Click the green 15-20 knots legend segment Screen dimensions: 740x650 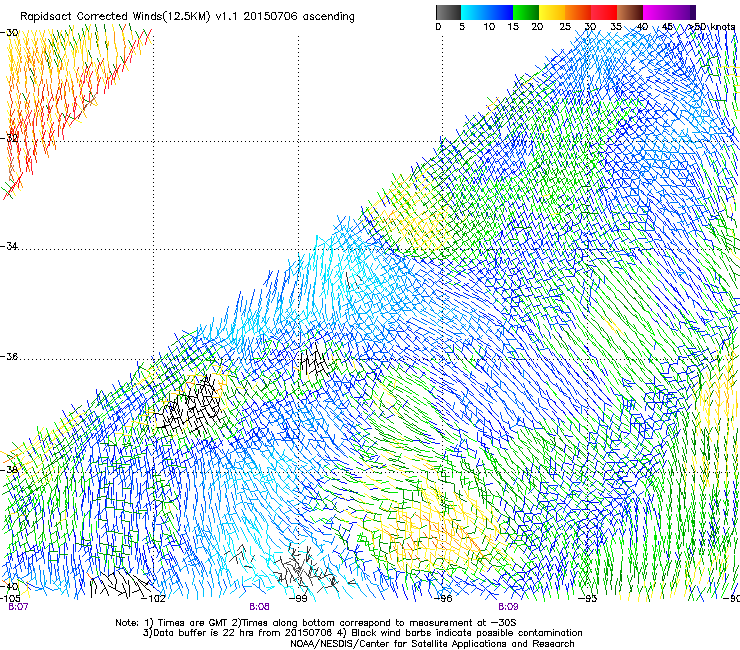pos(526,12)
